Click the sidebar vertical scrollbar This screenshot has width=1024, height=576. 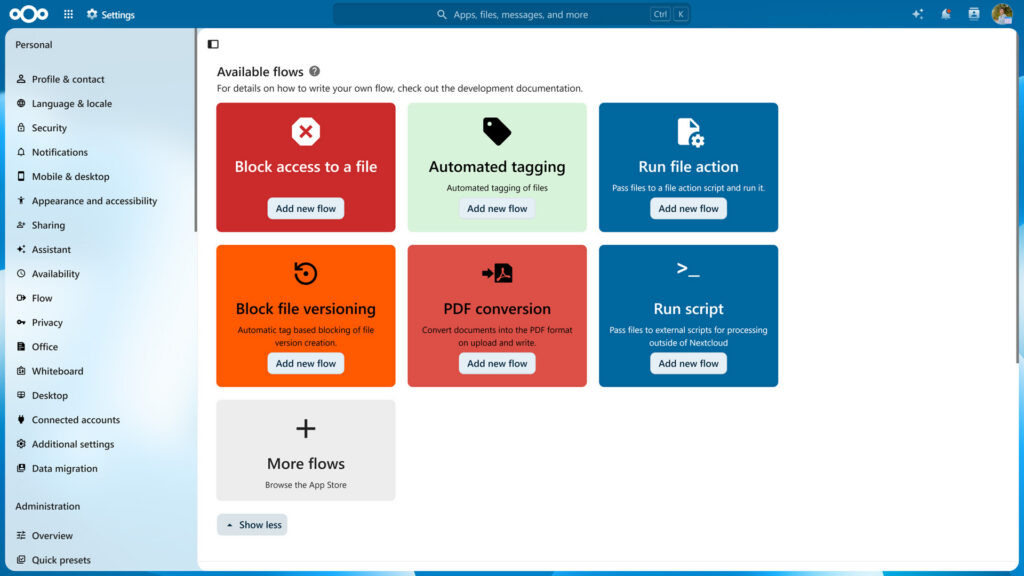195,131
